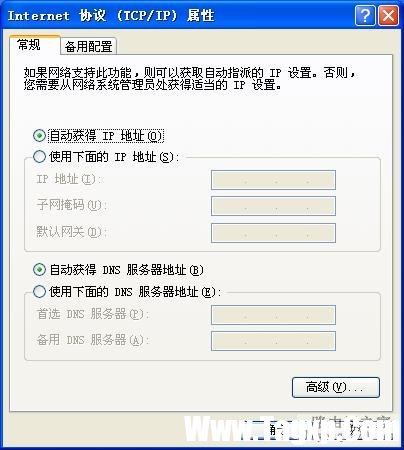This screenshot has height=450, width=404.
Task: Click the 自动获得 IP 地址 label text
Action: [106, 136]
